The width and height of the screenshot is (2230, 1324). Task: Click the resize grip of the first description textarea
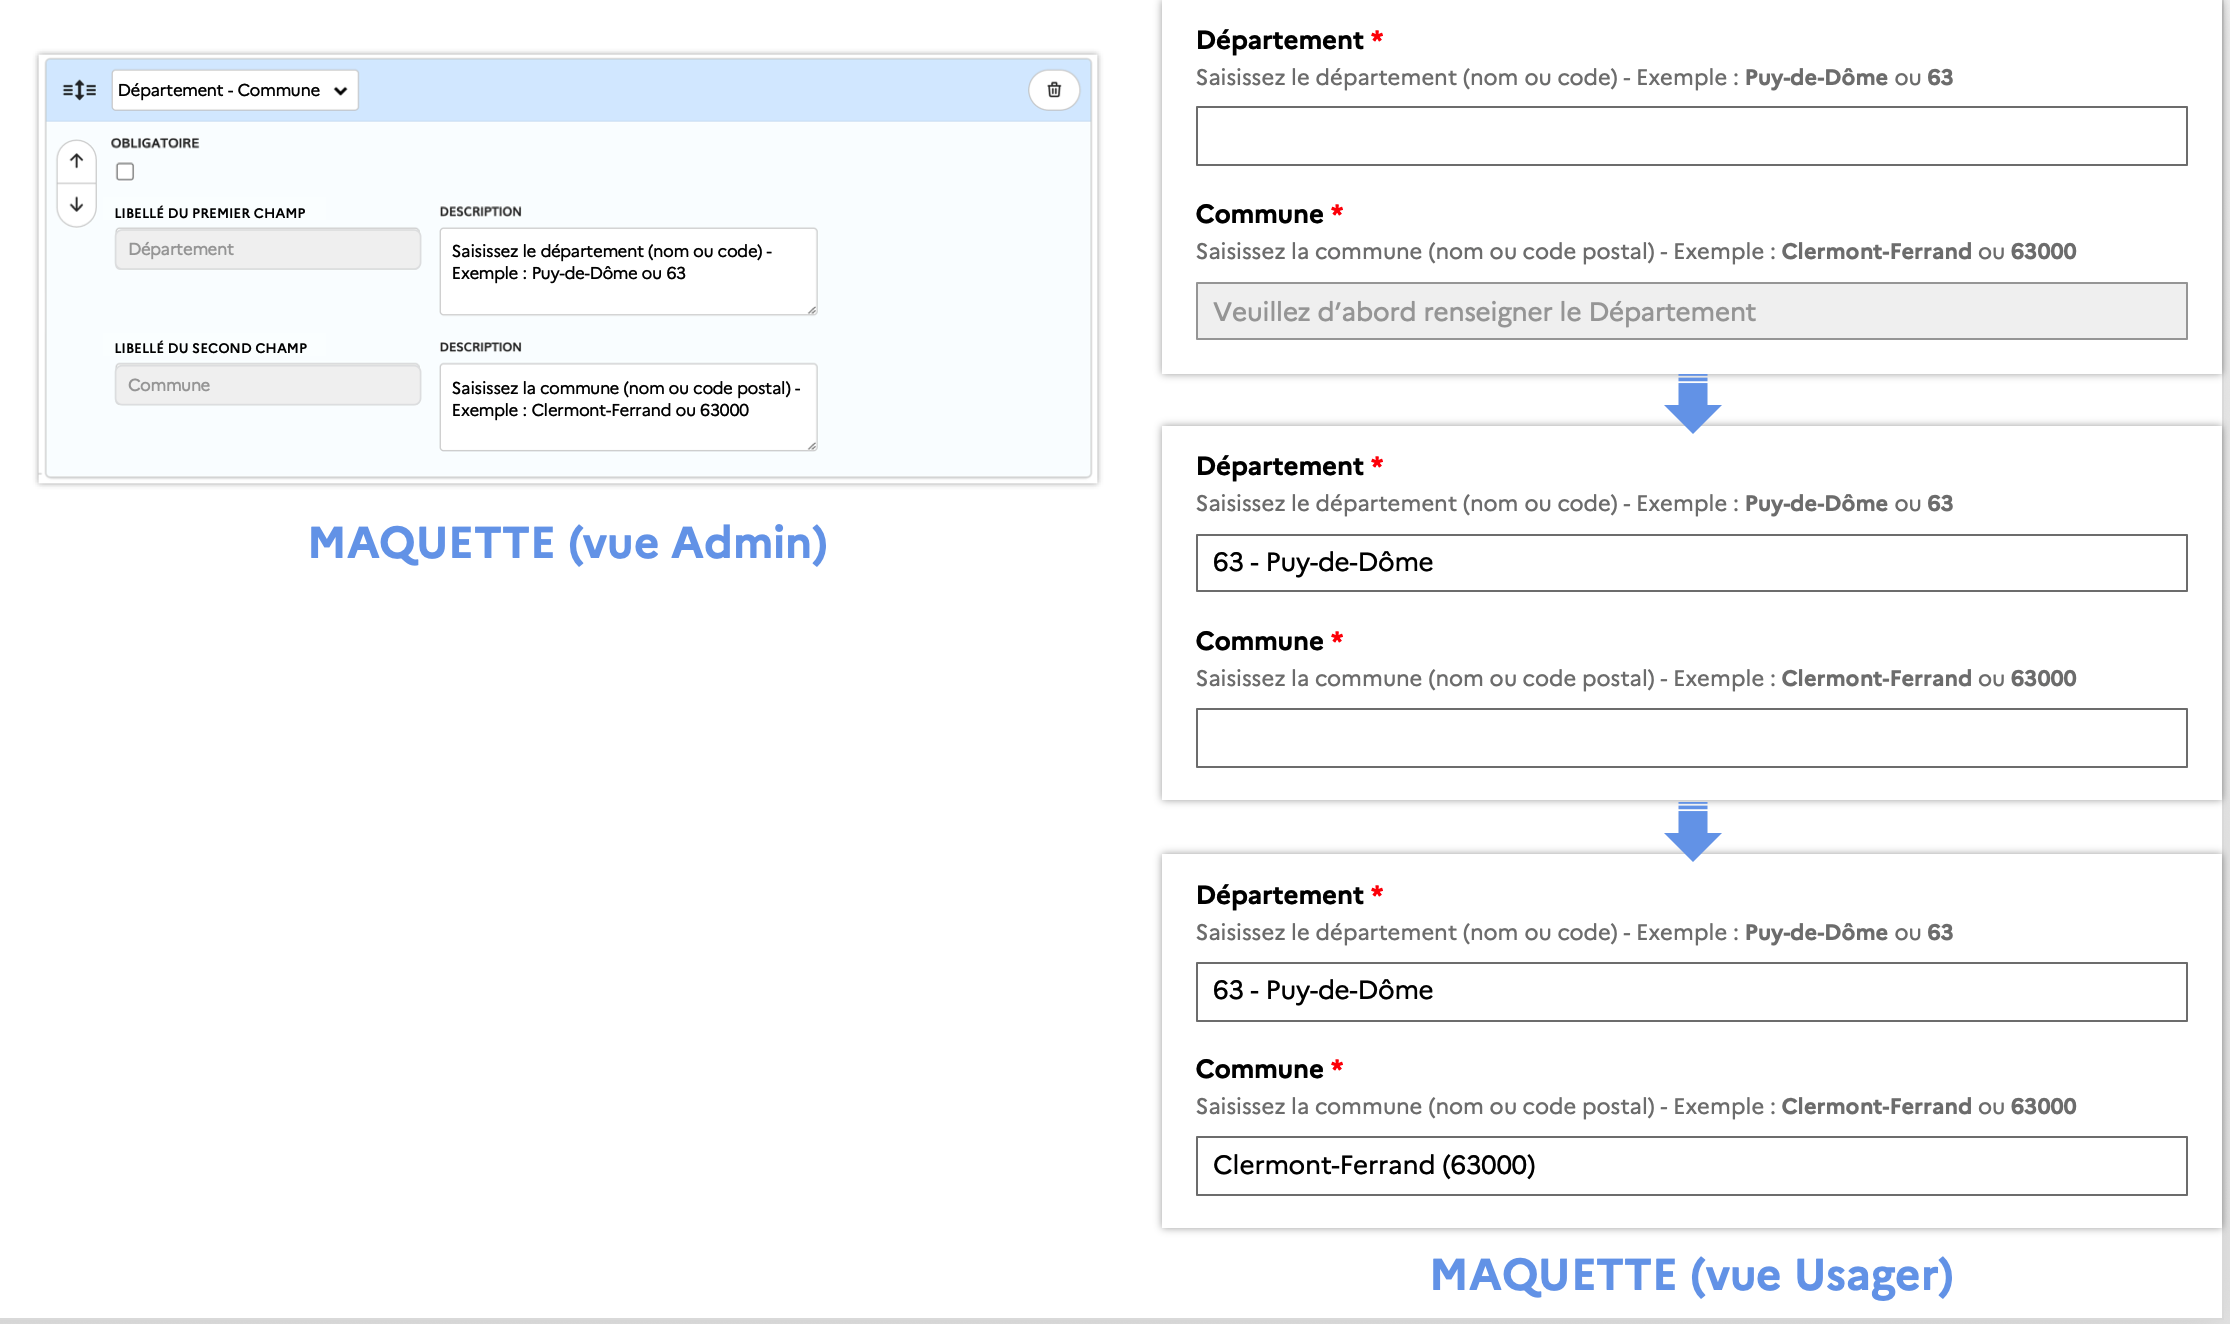(810, 309)
